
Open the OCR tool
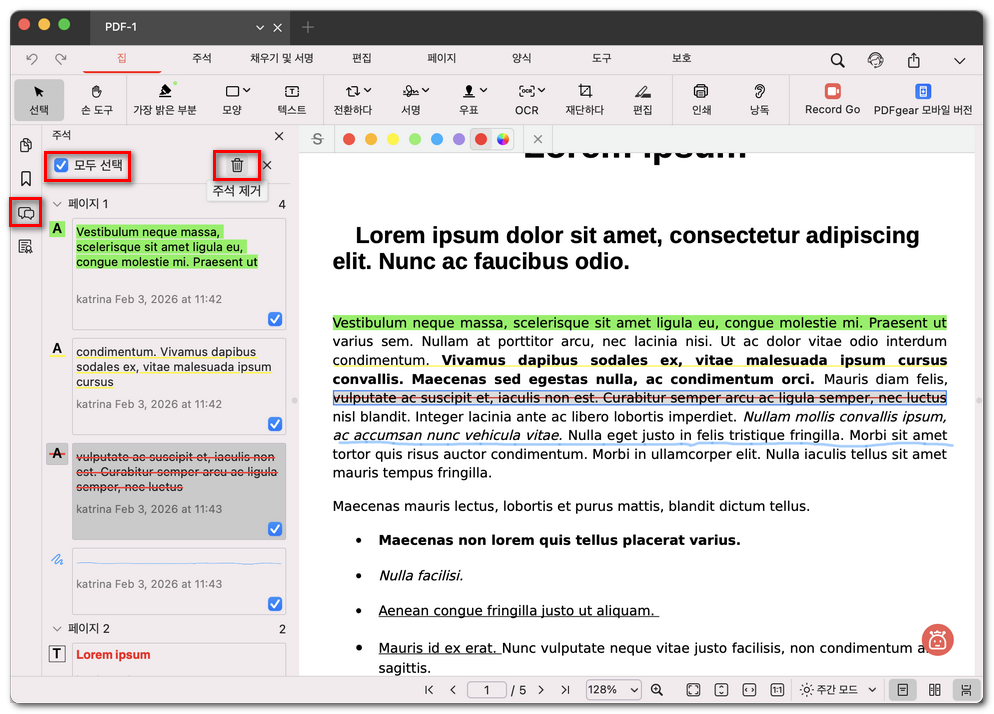[x=526, y=98]
